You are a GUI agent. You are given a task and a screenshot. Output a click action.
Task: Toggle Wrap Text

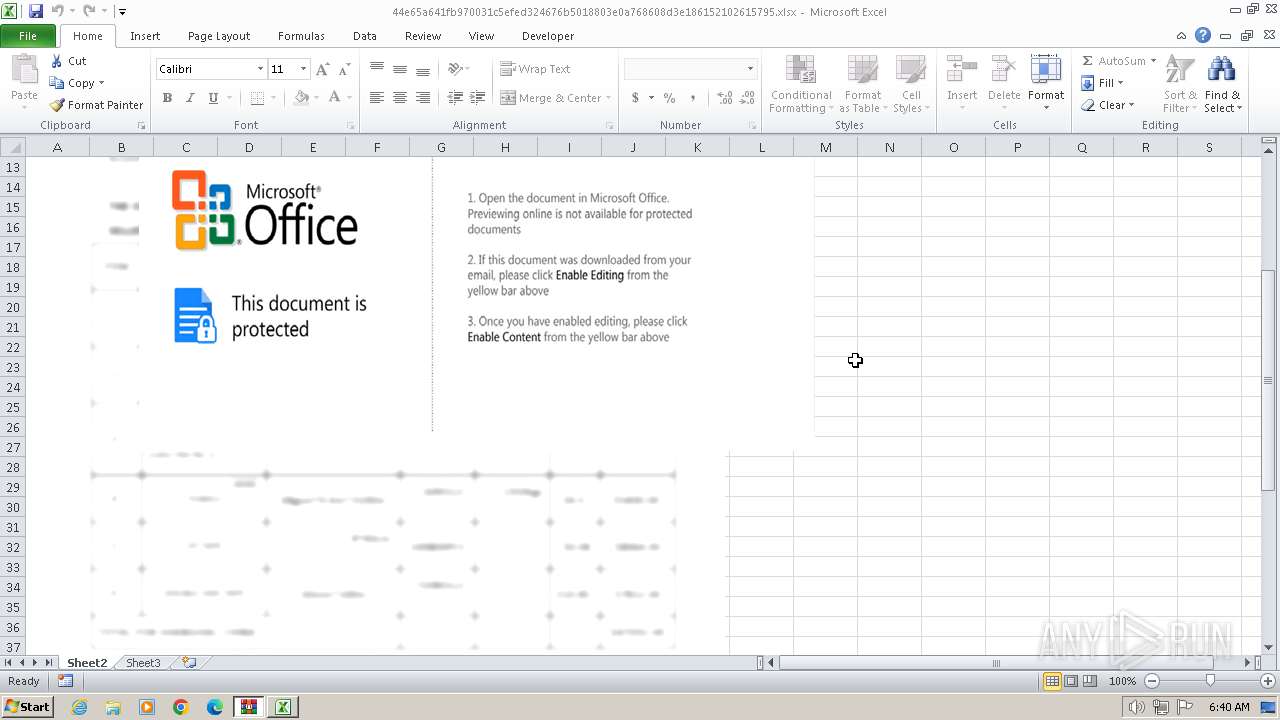coord(536,69)
